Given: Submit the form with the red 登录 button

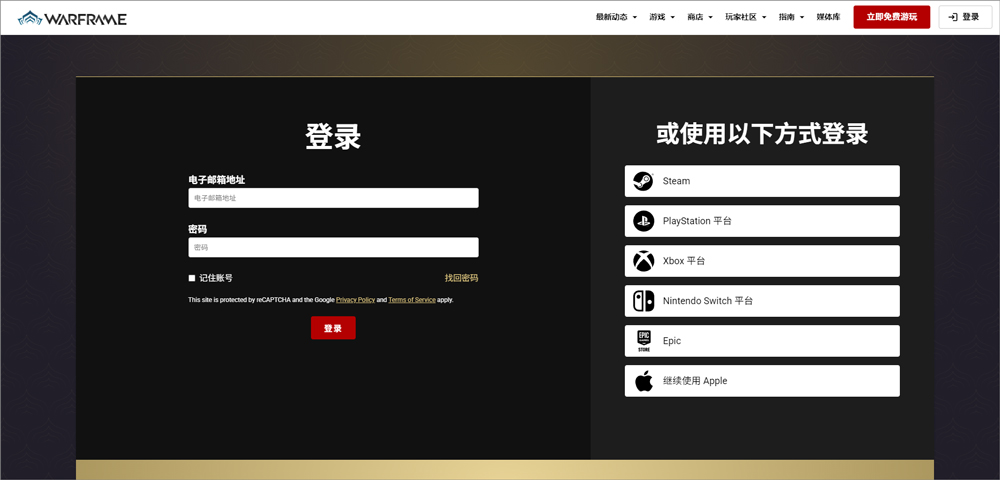Looking at the screenshot, I should [x=333, y=328].
